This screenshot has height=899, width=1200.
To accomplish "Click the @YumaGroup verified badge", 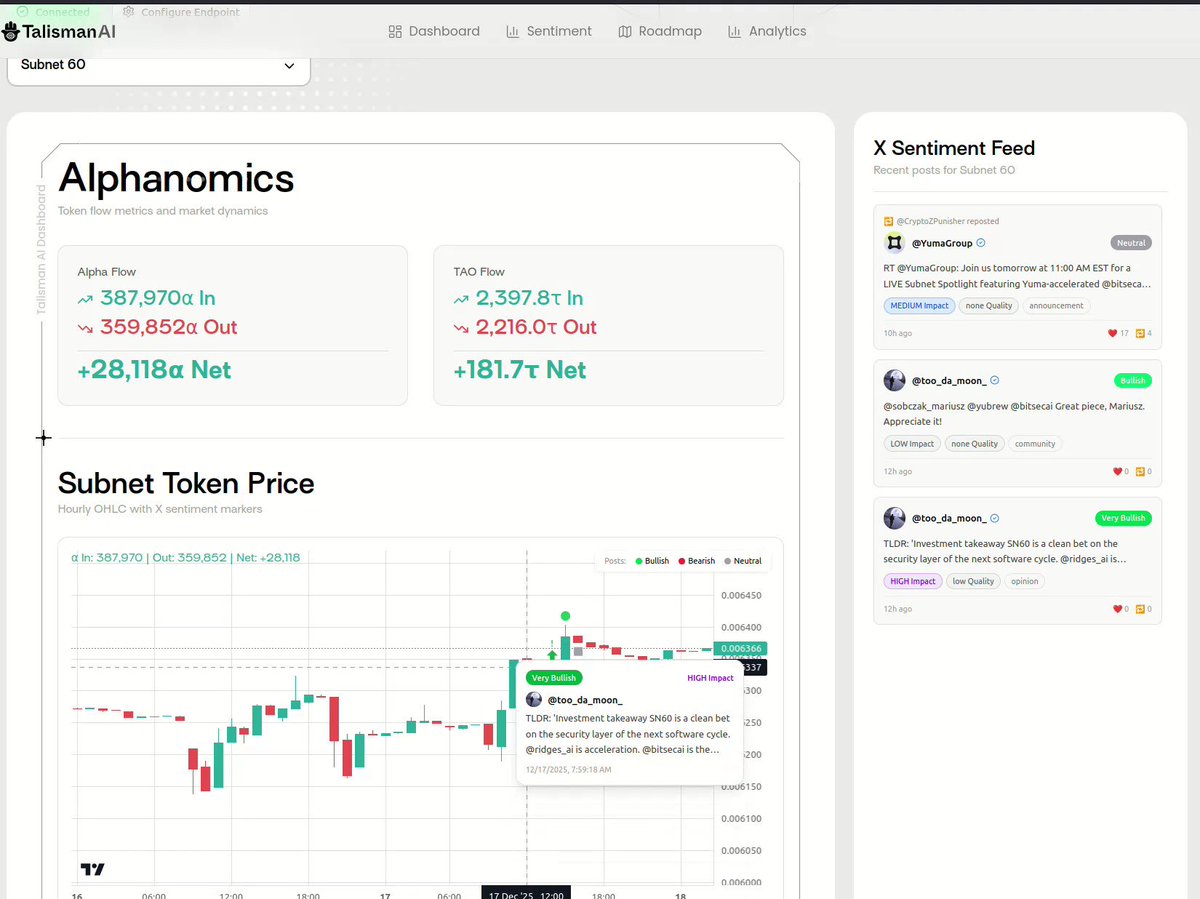I will (x=981, y=243).
